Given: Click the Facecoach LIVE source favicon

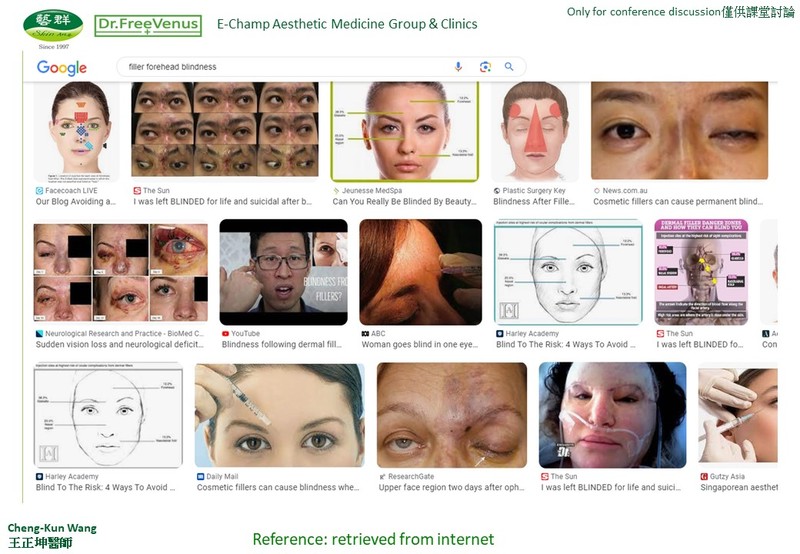Looking at the screenshot, I should click(39, 191).
